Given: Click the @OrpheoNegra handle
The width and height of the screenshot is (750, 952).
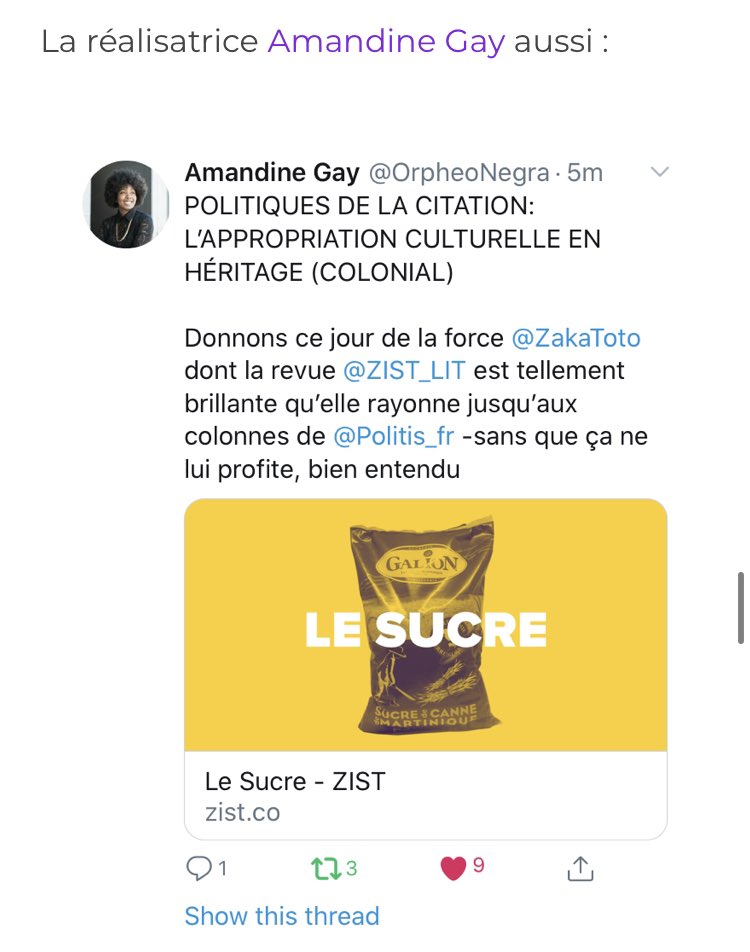Looking at the screenshot, I should pyautogui.click(x=459, y=173).
